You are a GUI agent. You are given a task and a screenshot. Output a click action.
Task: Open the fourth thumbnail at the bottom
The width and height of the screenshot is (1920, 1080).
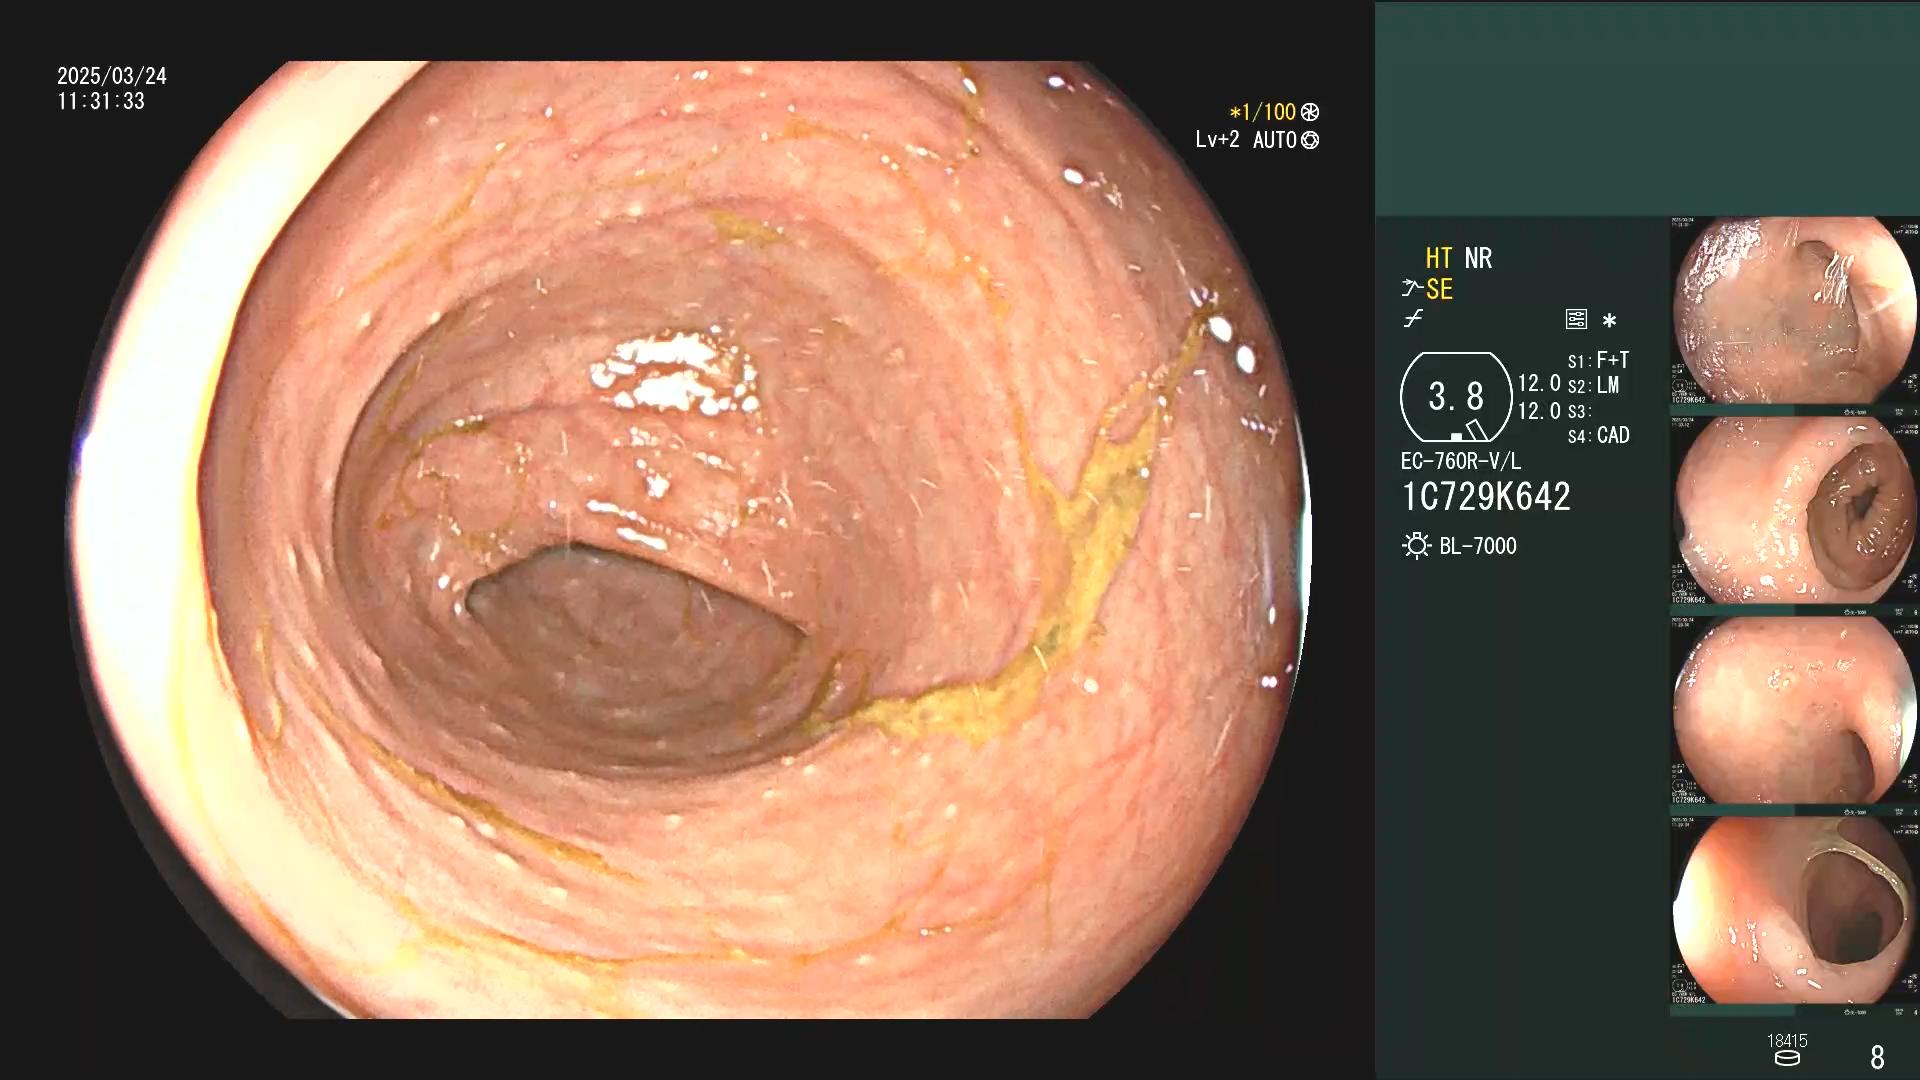1795,911
